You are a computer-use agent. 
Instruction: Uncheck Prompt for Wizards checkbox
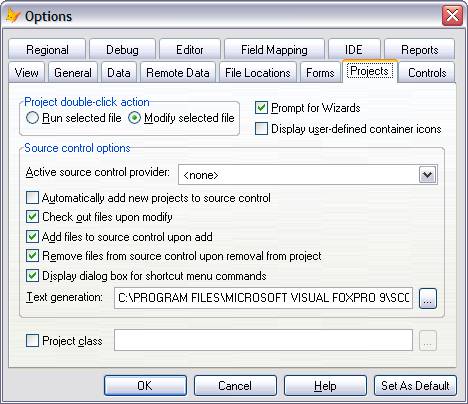[x=261, y=108]
